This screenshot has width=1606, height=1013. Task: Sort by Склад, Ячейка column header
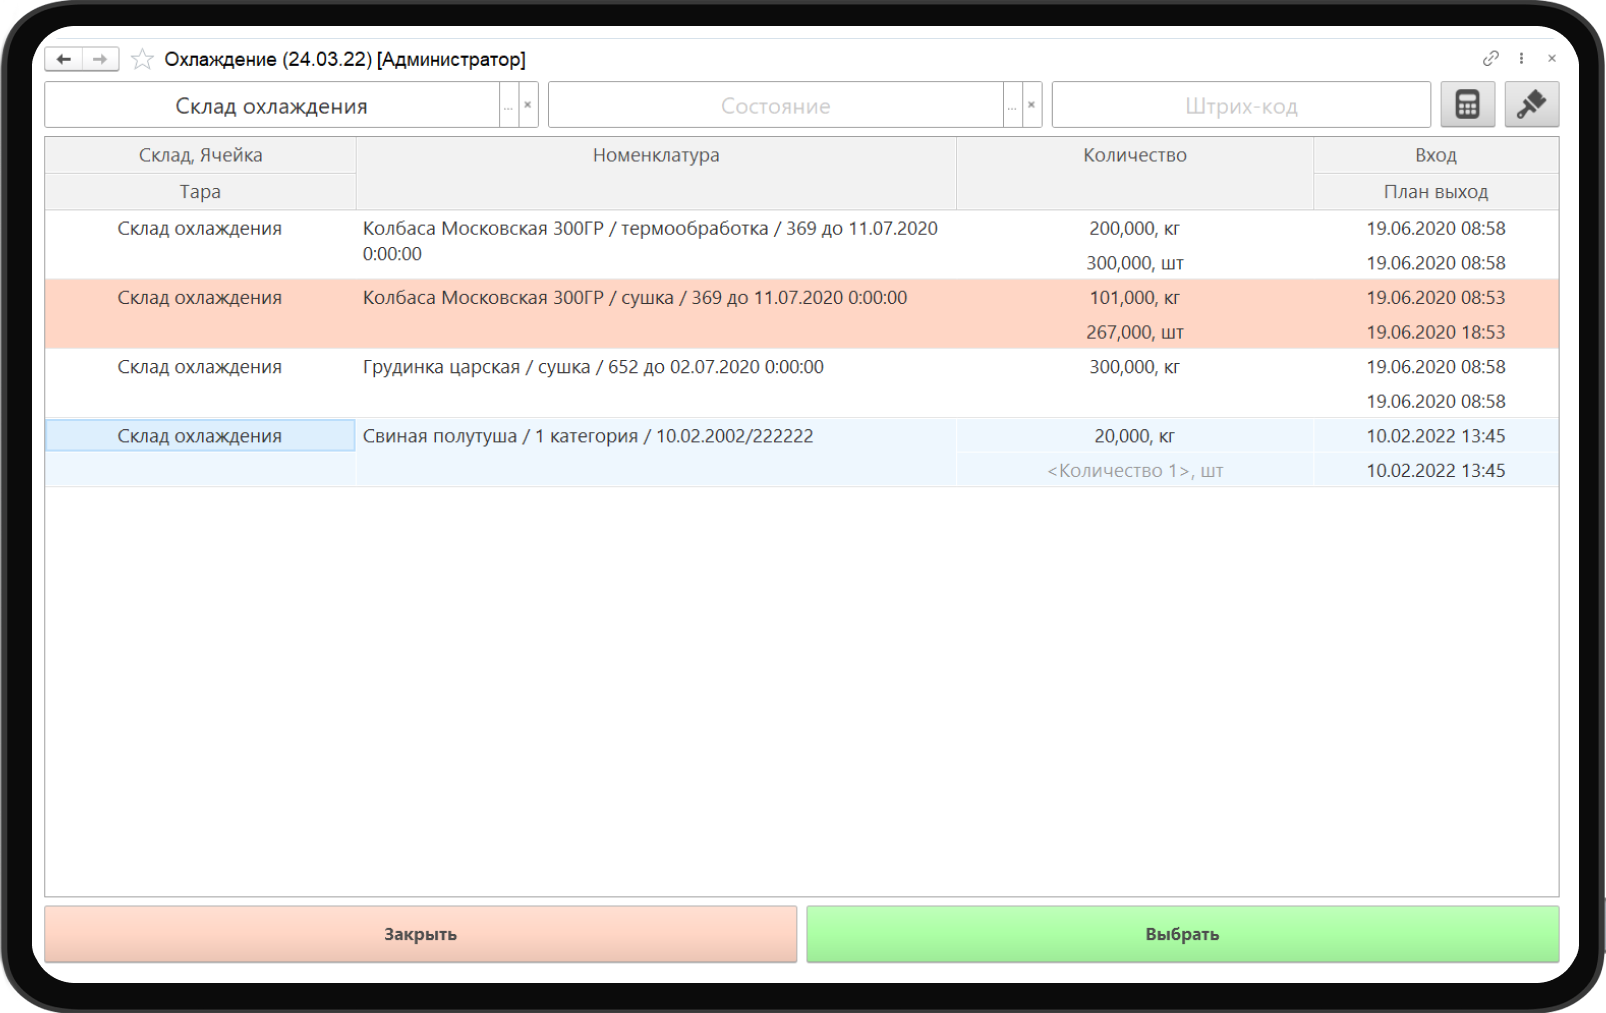click(x=201, y=155)
